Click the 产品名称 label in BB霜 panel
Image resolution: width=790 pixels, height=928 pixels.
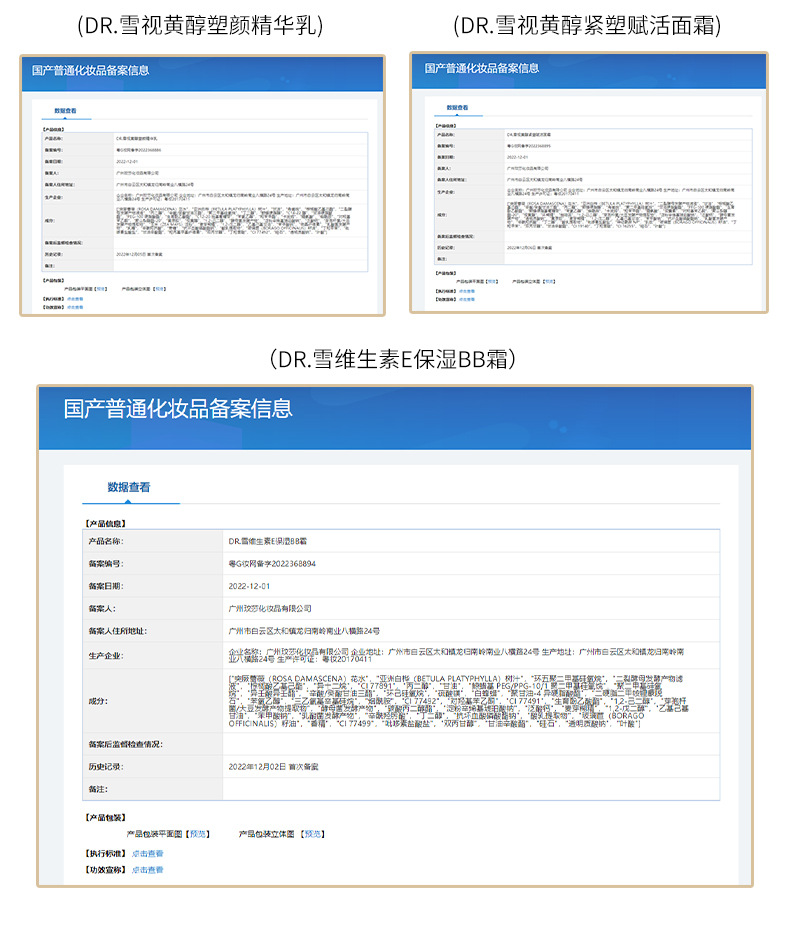pos(106,541)
